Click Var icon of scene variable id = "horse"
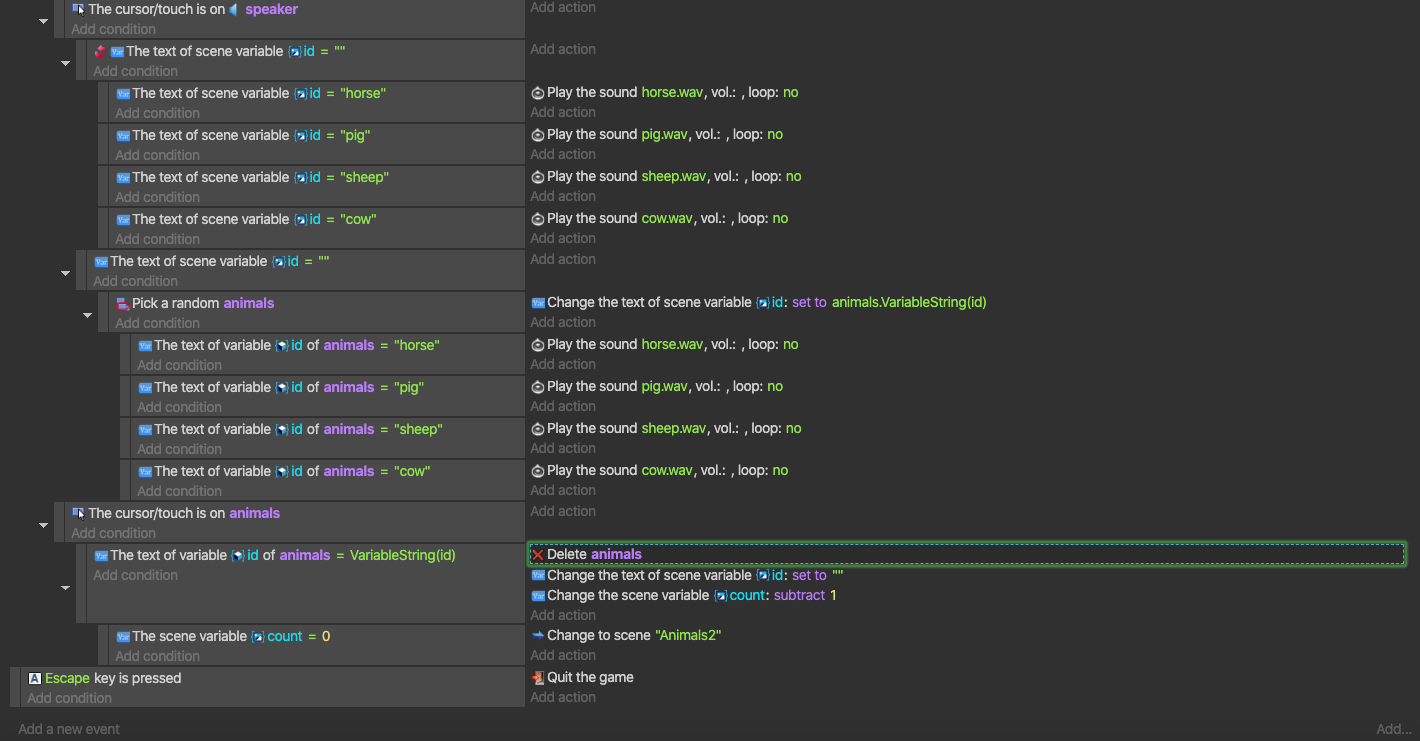 click(123, 93)
